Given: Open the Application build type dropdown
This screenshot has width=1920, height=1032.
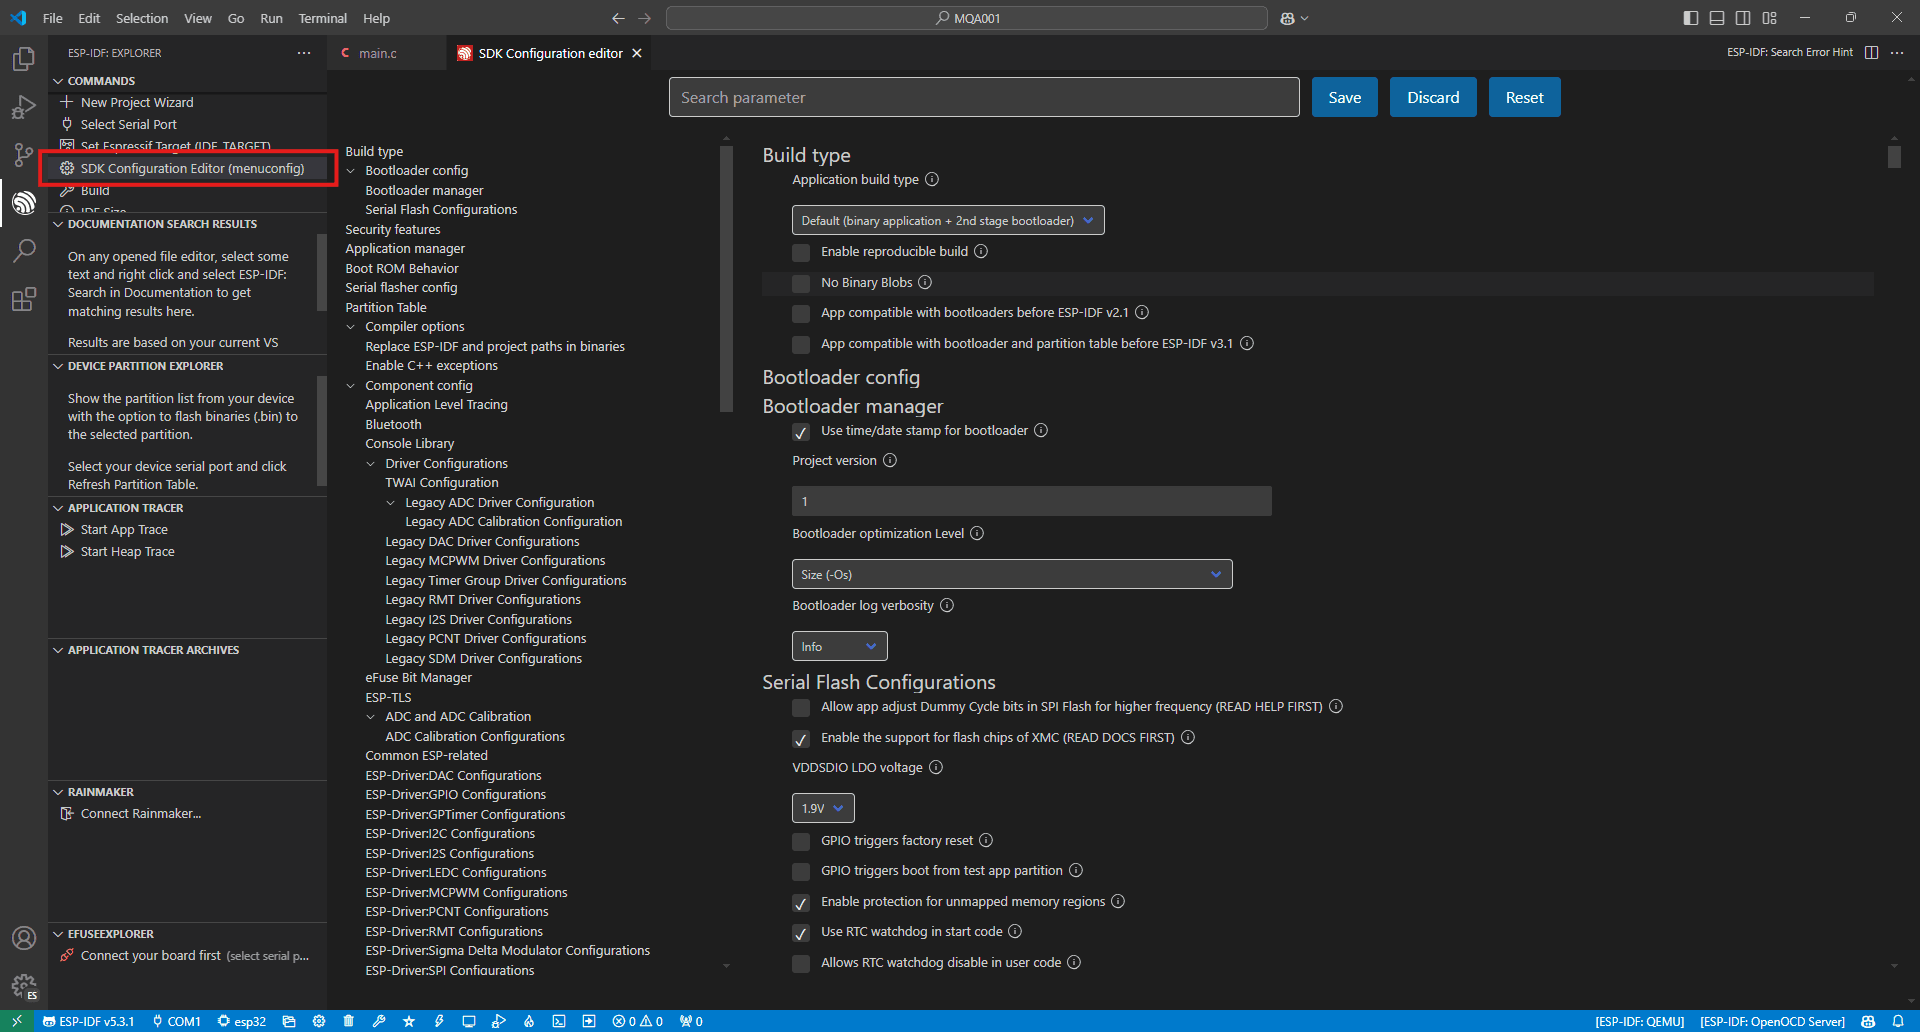Looking at the screenshot, I should (x=948, y=220).
